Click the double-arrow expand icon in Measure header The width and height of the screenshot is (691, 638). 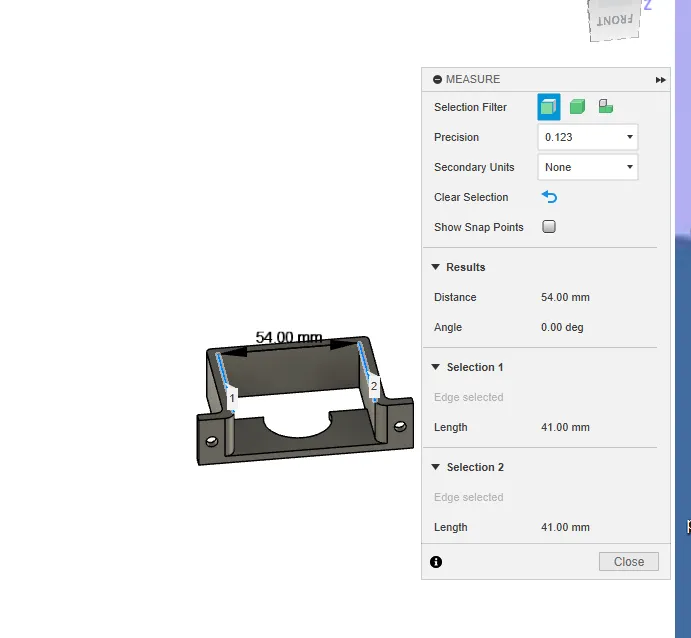pos(660,80)
